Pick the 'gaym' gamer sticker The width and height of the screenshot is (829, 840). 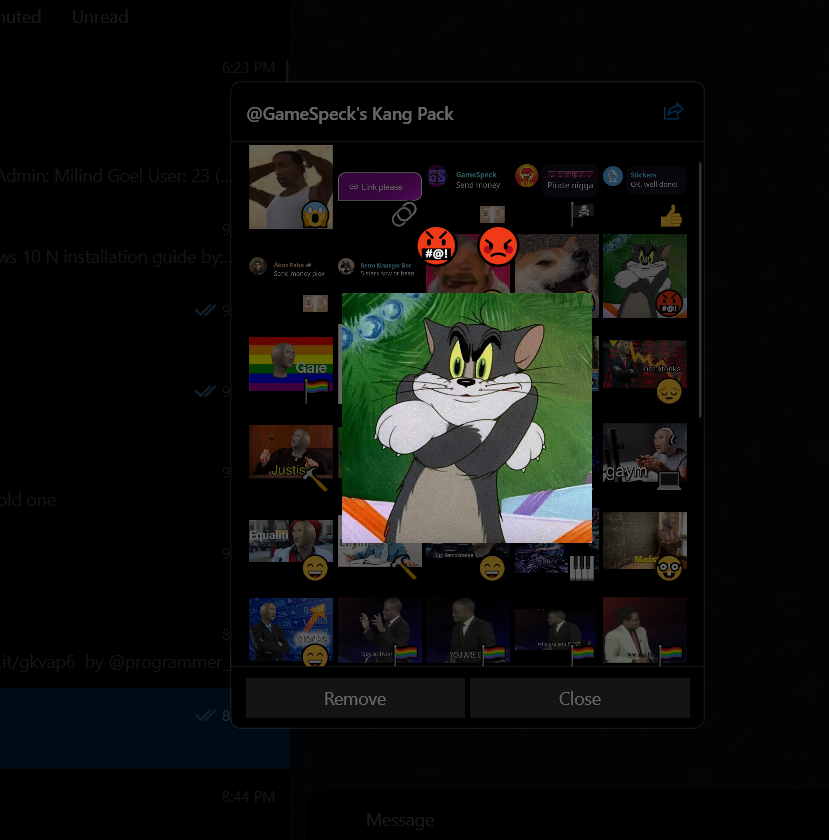click(x=645, y=453)
